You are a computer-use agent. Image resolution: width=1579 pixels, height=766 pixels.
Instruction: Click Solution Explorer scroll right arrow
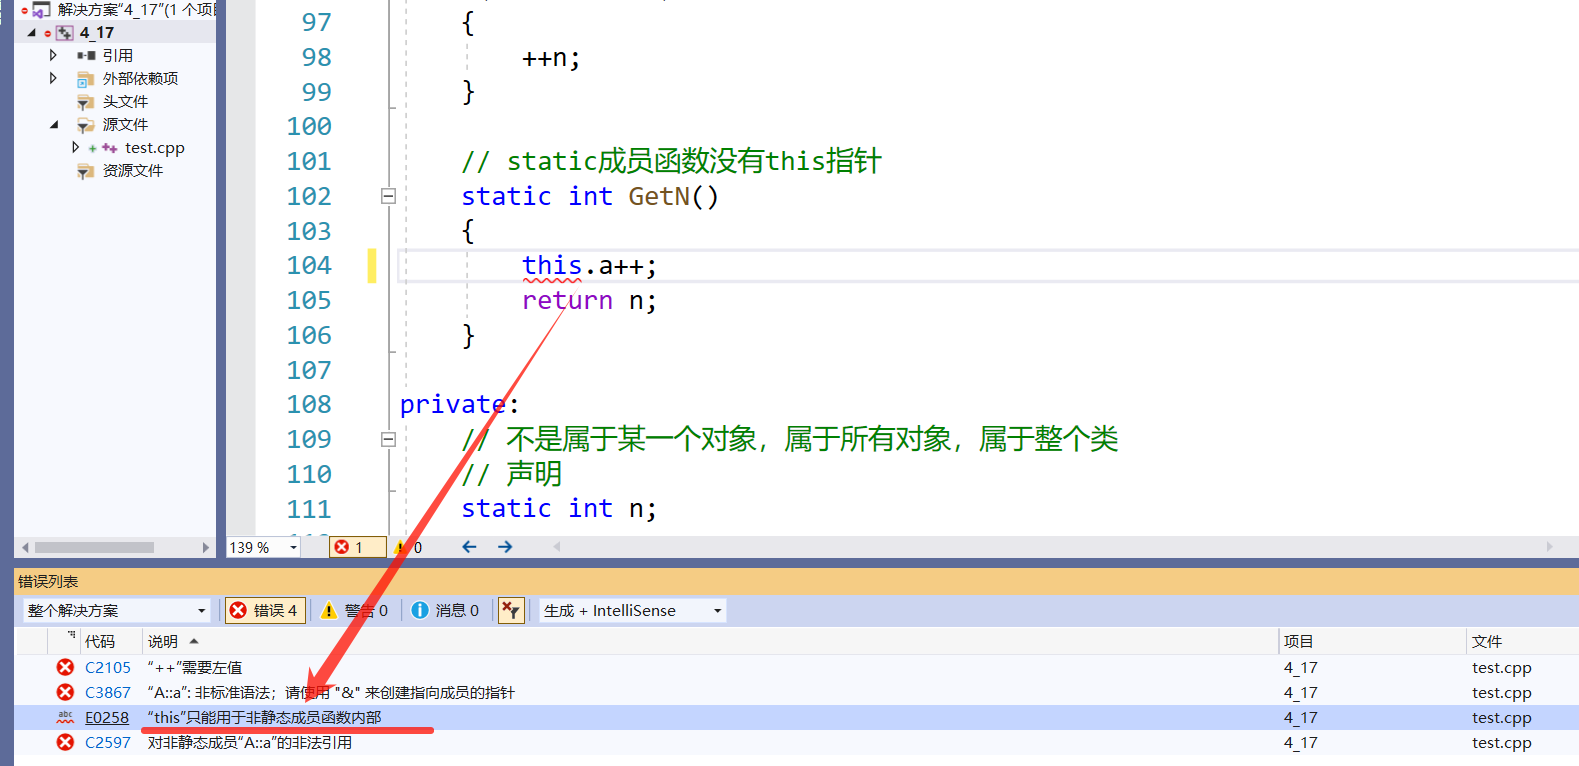pos(206,548)
